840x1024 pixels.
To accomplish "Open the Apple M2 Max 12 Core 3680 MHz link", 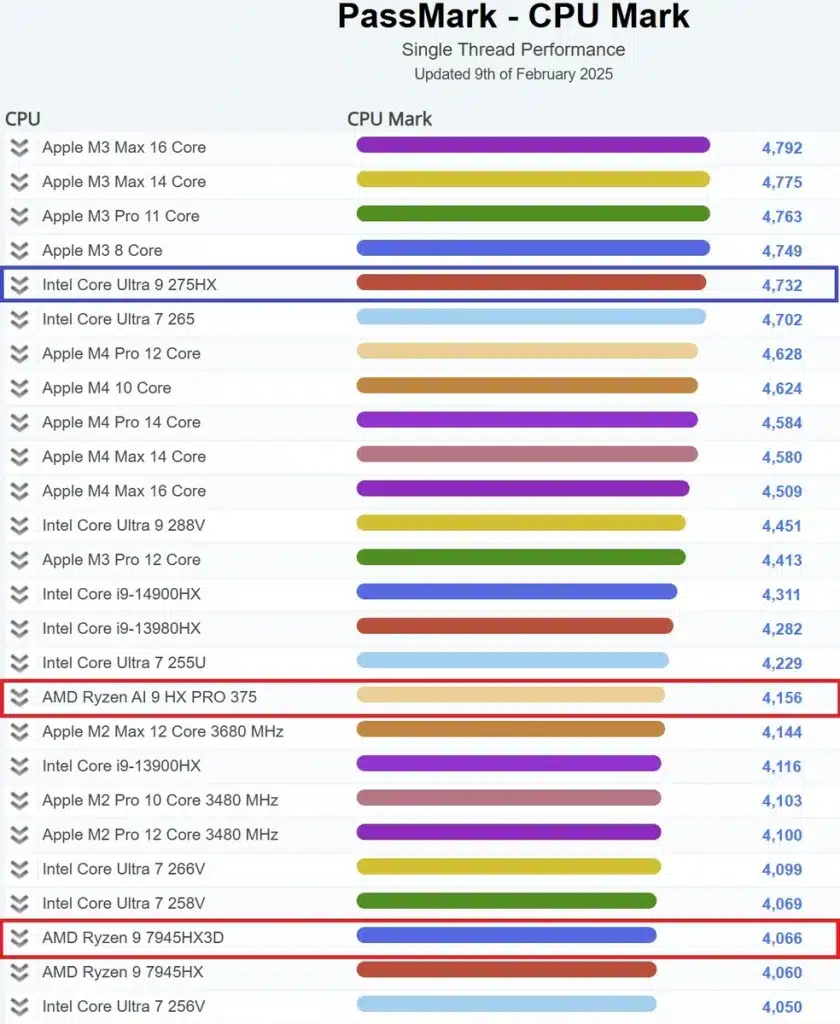I will (x=163, y=731).
